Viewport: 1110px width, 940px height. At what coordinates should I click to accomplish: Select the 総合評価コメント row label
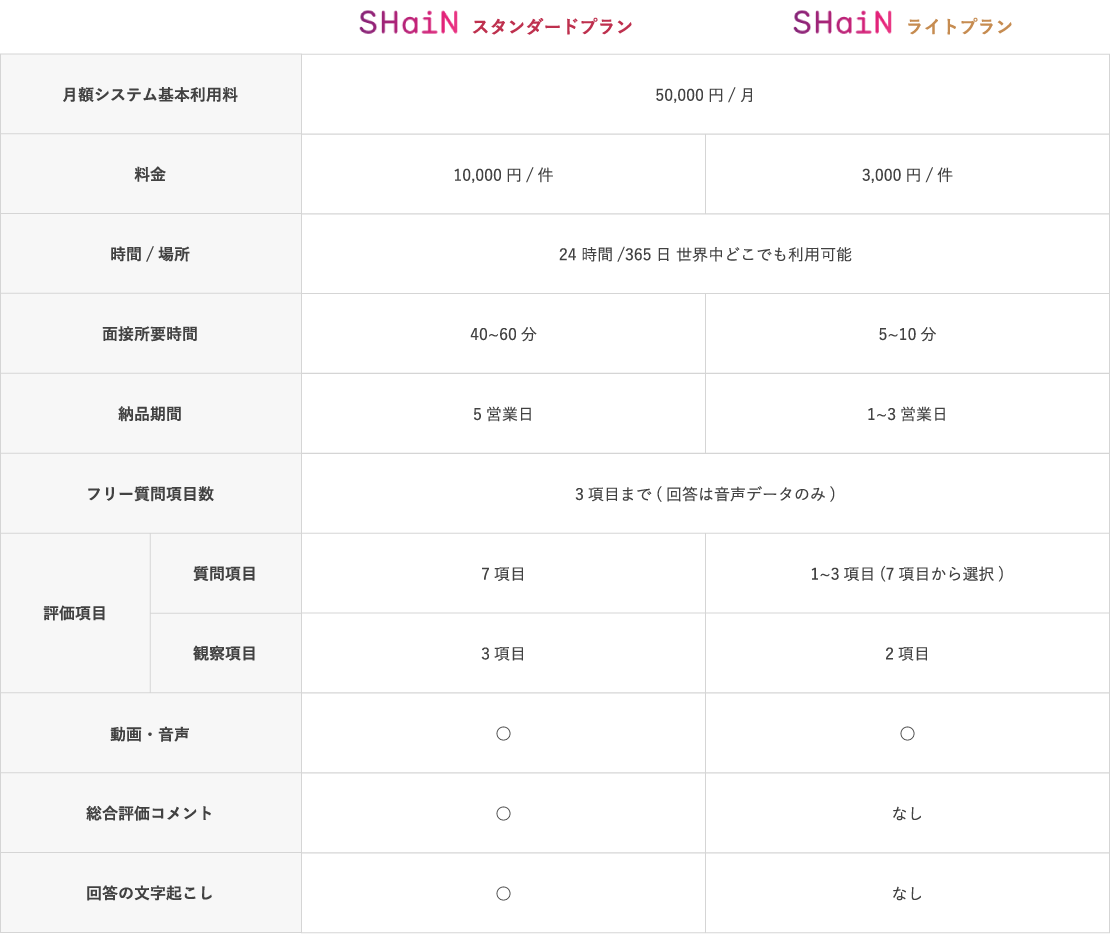pyautogui.click(x=150, y=813)
